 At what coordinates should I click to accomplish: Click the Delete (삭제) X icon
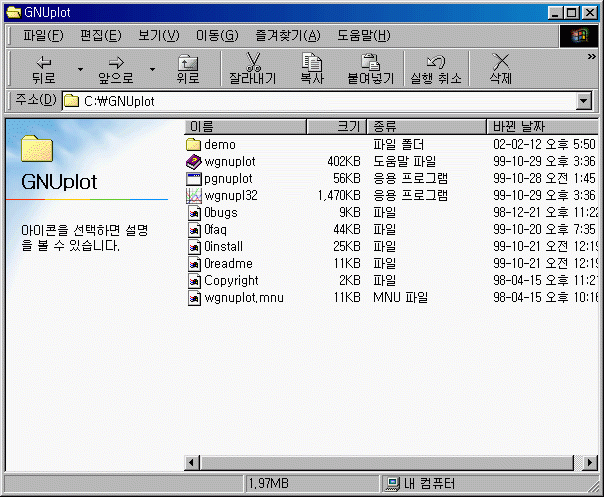point(501,62)
